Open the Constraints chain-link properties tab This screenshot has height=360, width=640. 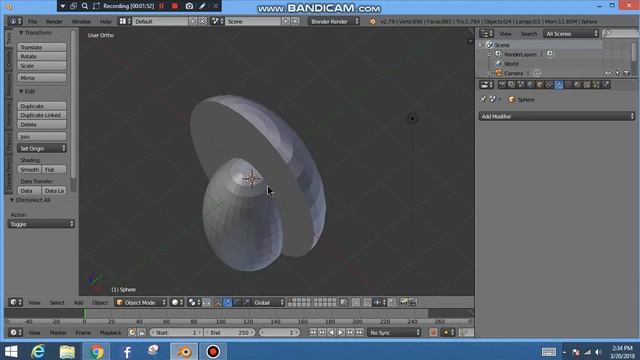coord(549,84)
